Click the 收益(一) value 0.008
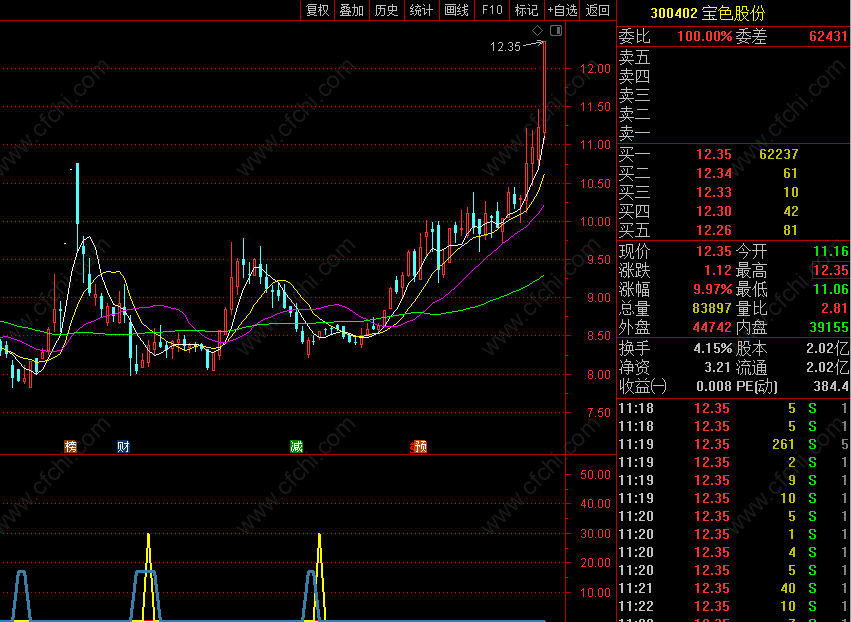Screen dimensions: 851x622 (714, 386)
